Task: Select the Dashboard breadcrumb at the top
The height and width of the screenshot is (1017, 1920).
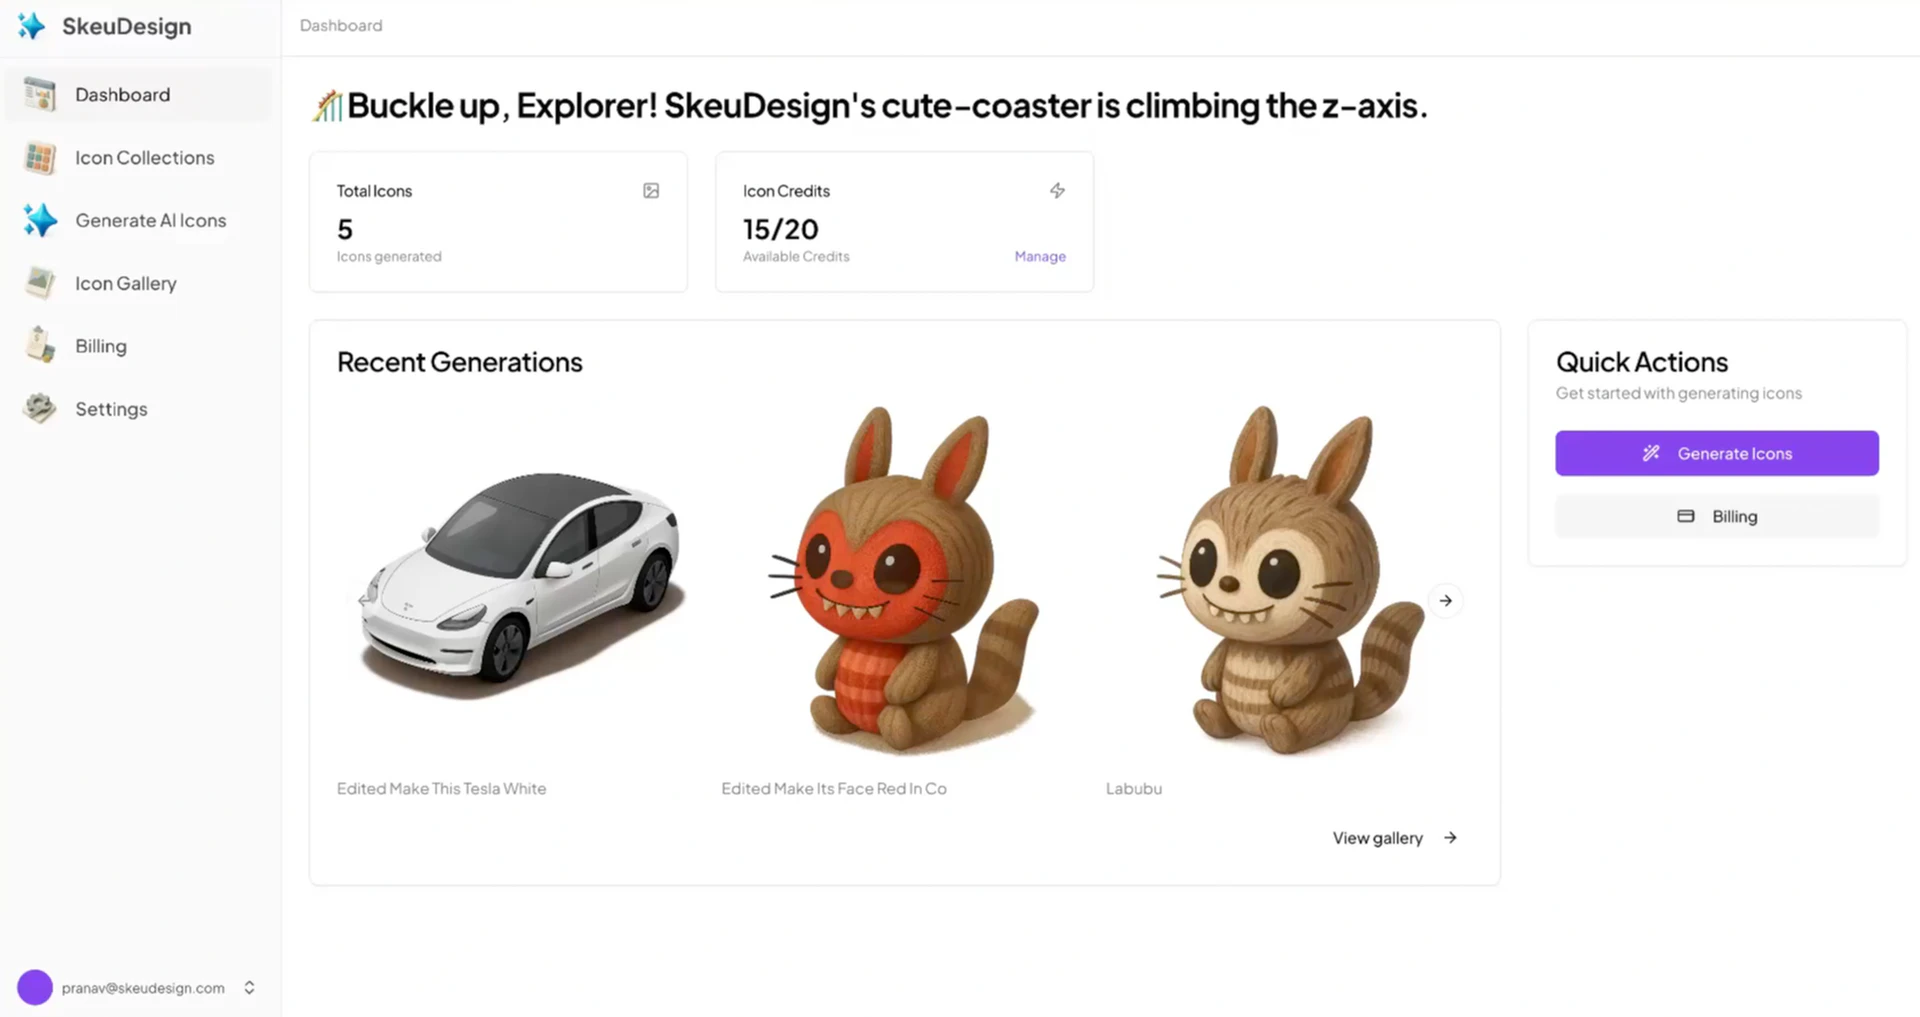Action: tap(340, 25)
